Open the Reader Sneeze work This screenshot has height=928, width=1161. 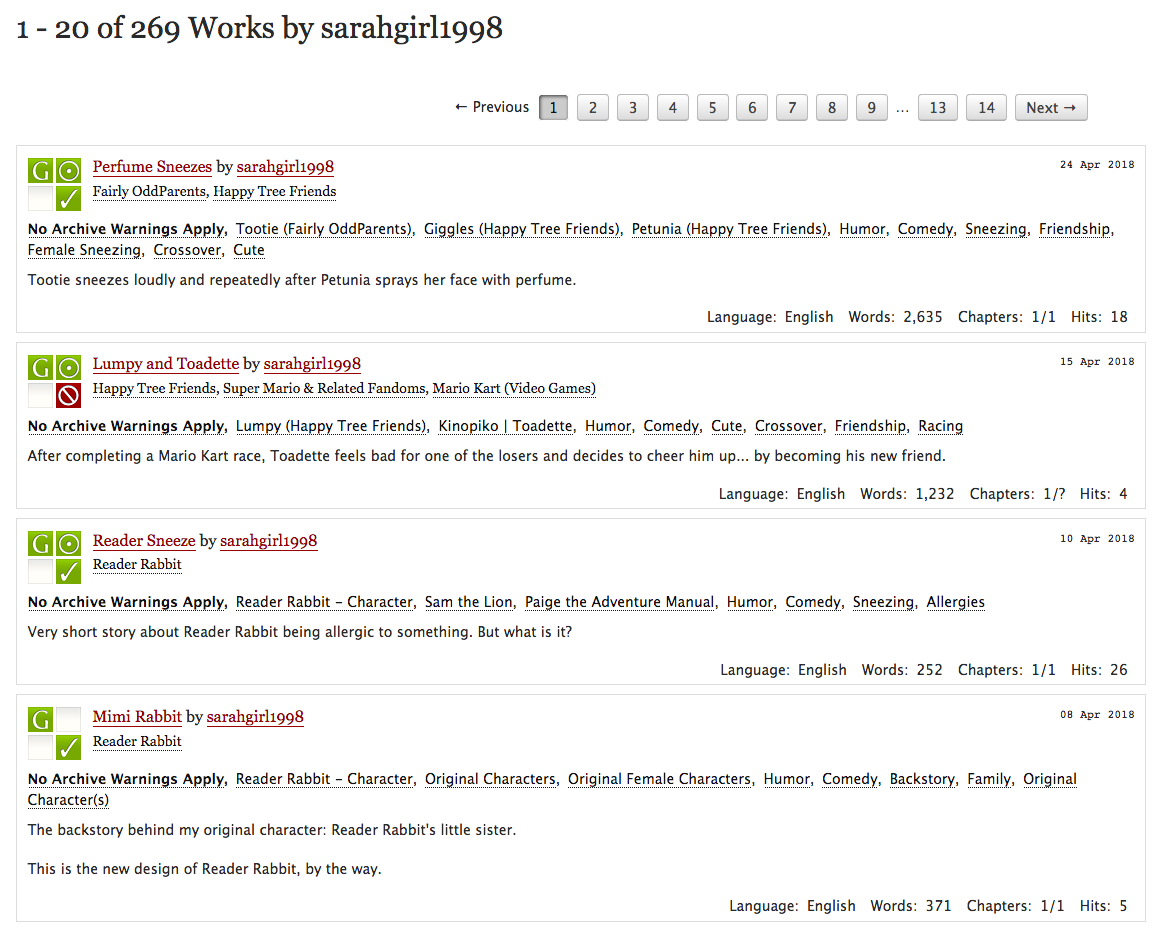(144, 541)
